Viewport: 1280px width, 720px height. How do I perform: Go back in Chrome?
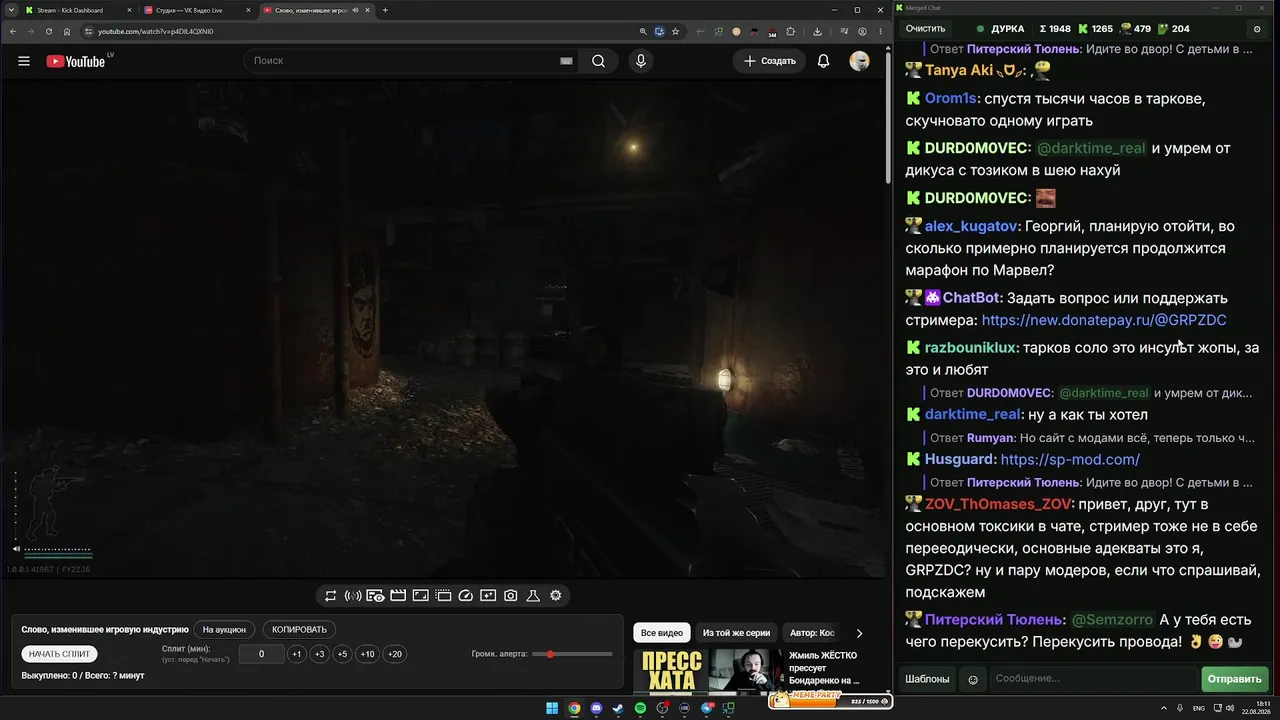tap(13, 31)
